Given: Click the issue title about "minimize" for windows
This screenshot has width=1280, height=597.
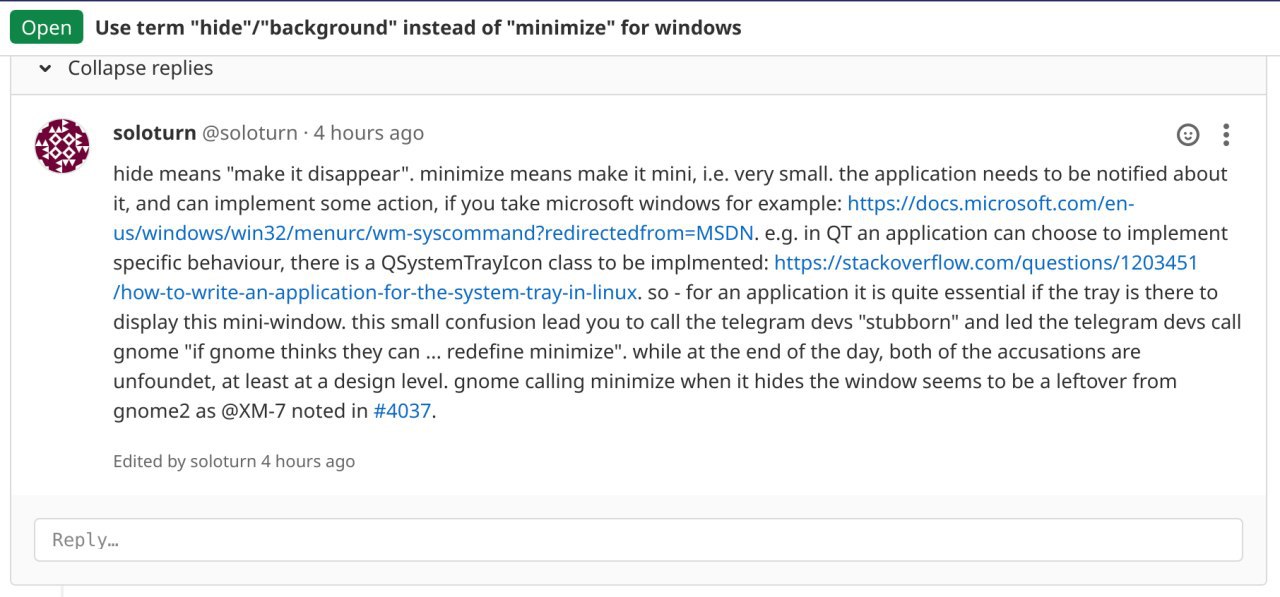Looking at the screenshot, I should point(418,27).
